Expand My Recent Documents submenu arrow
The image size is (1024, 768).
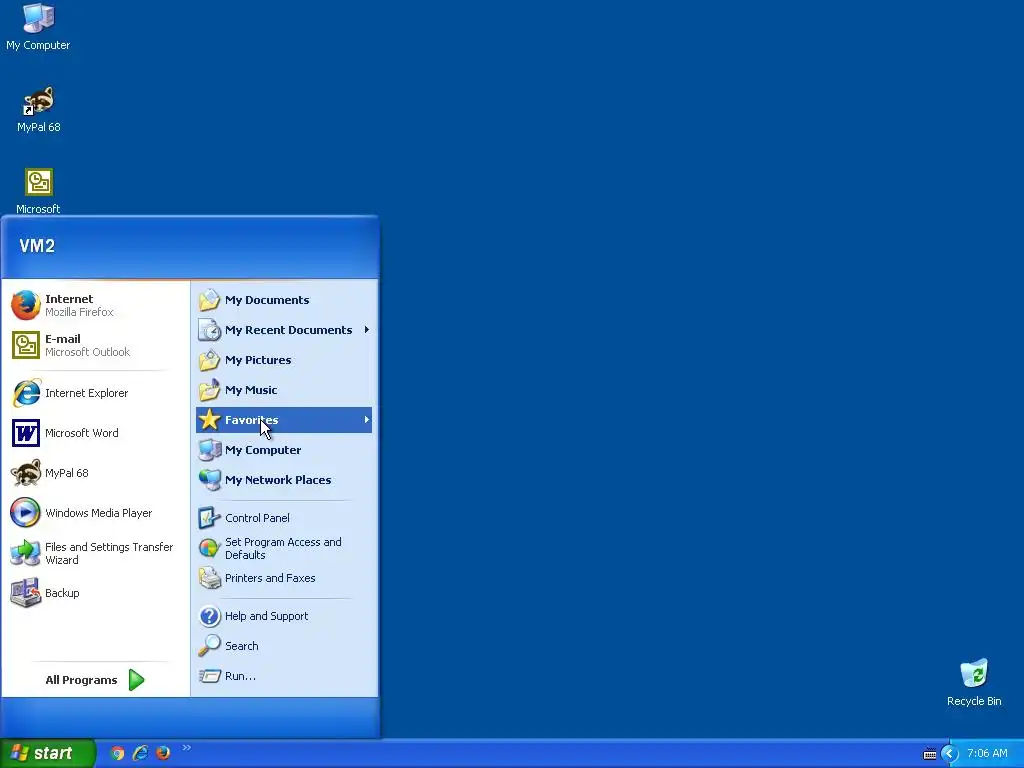click(x=366, y=330)
